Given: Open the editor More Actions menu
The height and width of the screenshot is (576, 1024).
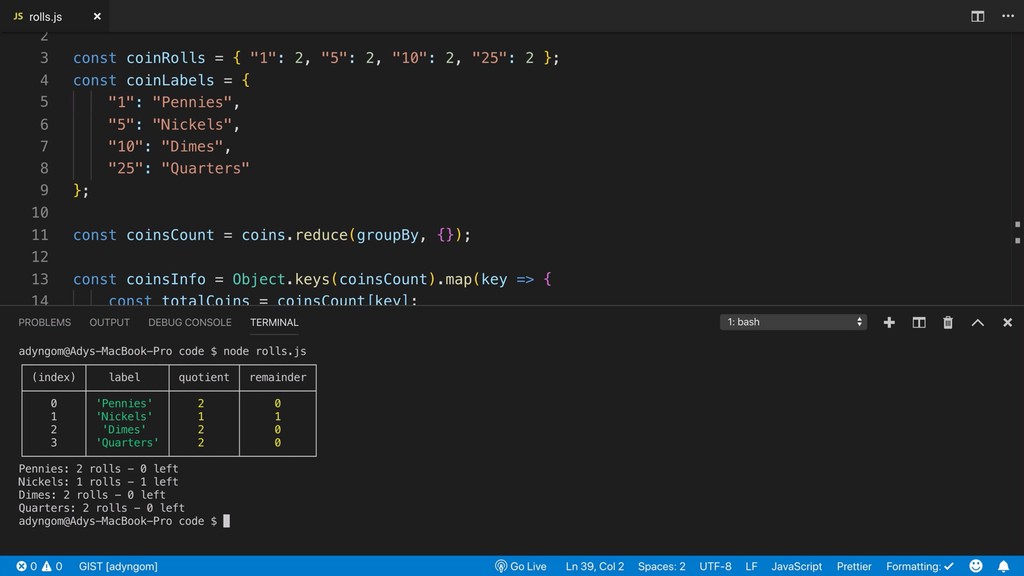Looking at the screenshot, I should 1008,16.
